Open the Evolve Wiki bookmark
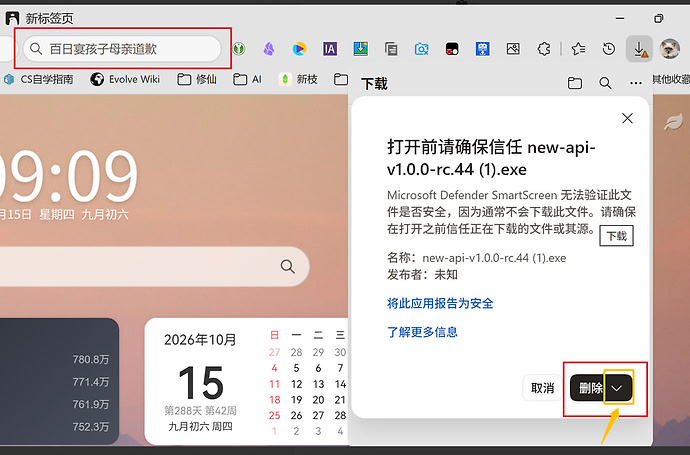 point(125,79)
